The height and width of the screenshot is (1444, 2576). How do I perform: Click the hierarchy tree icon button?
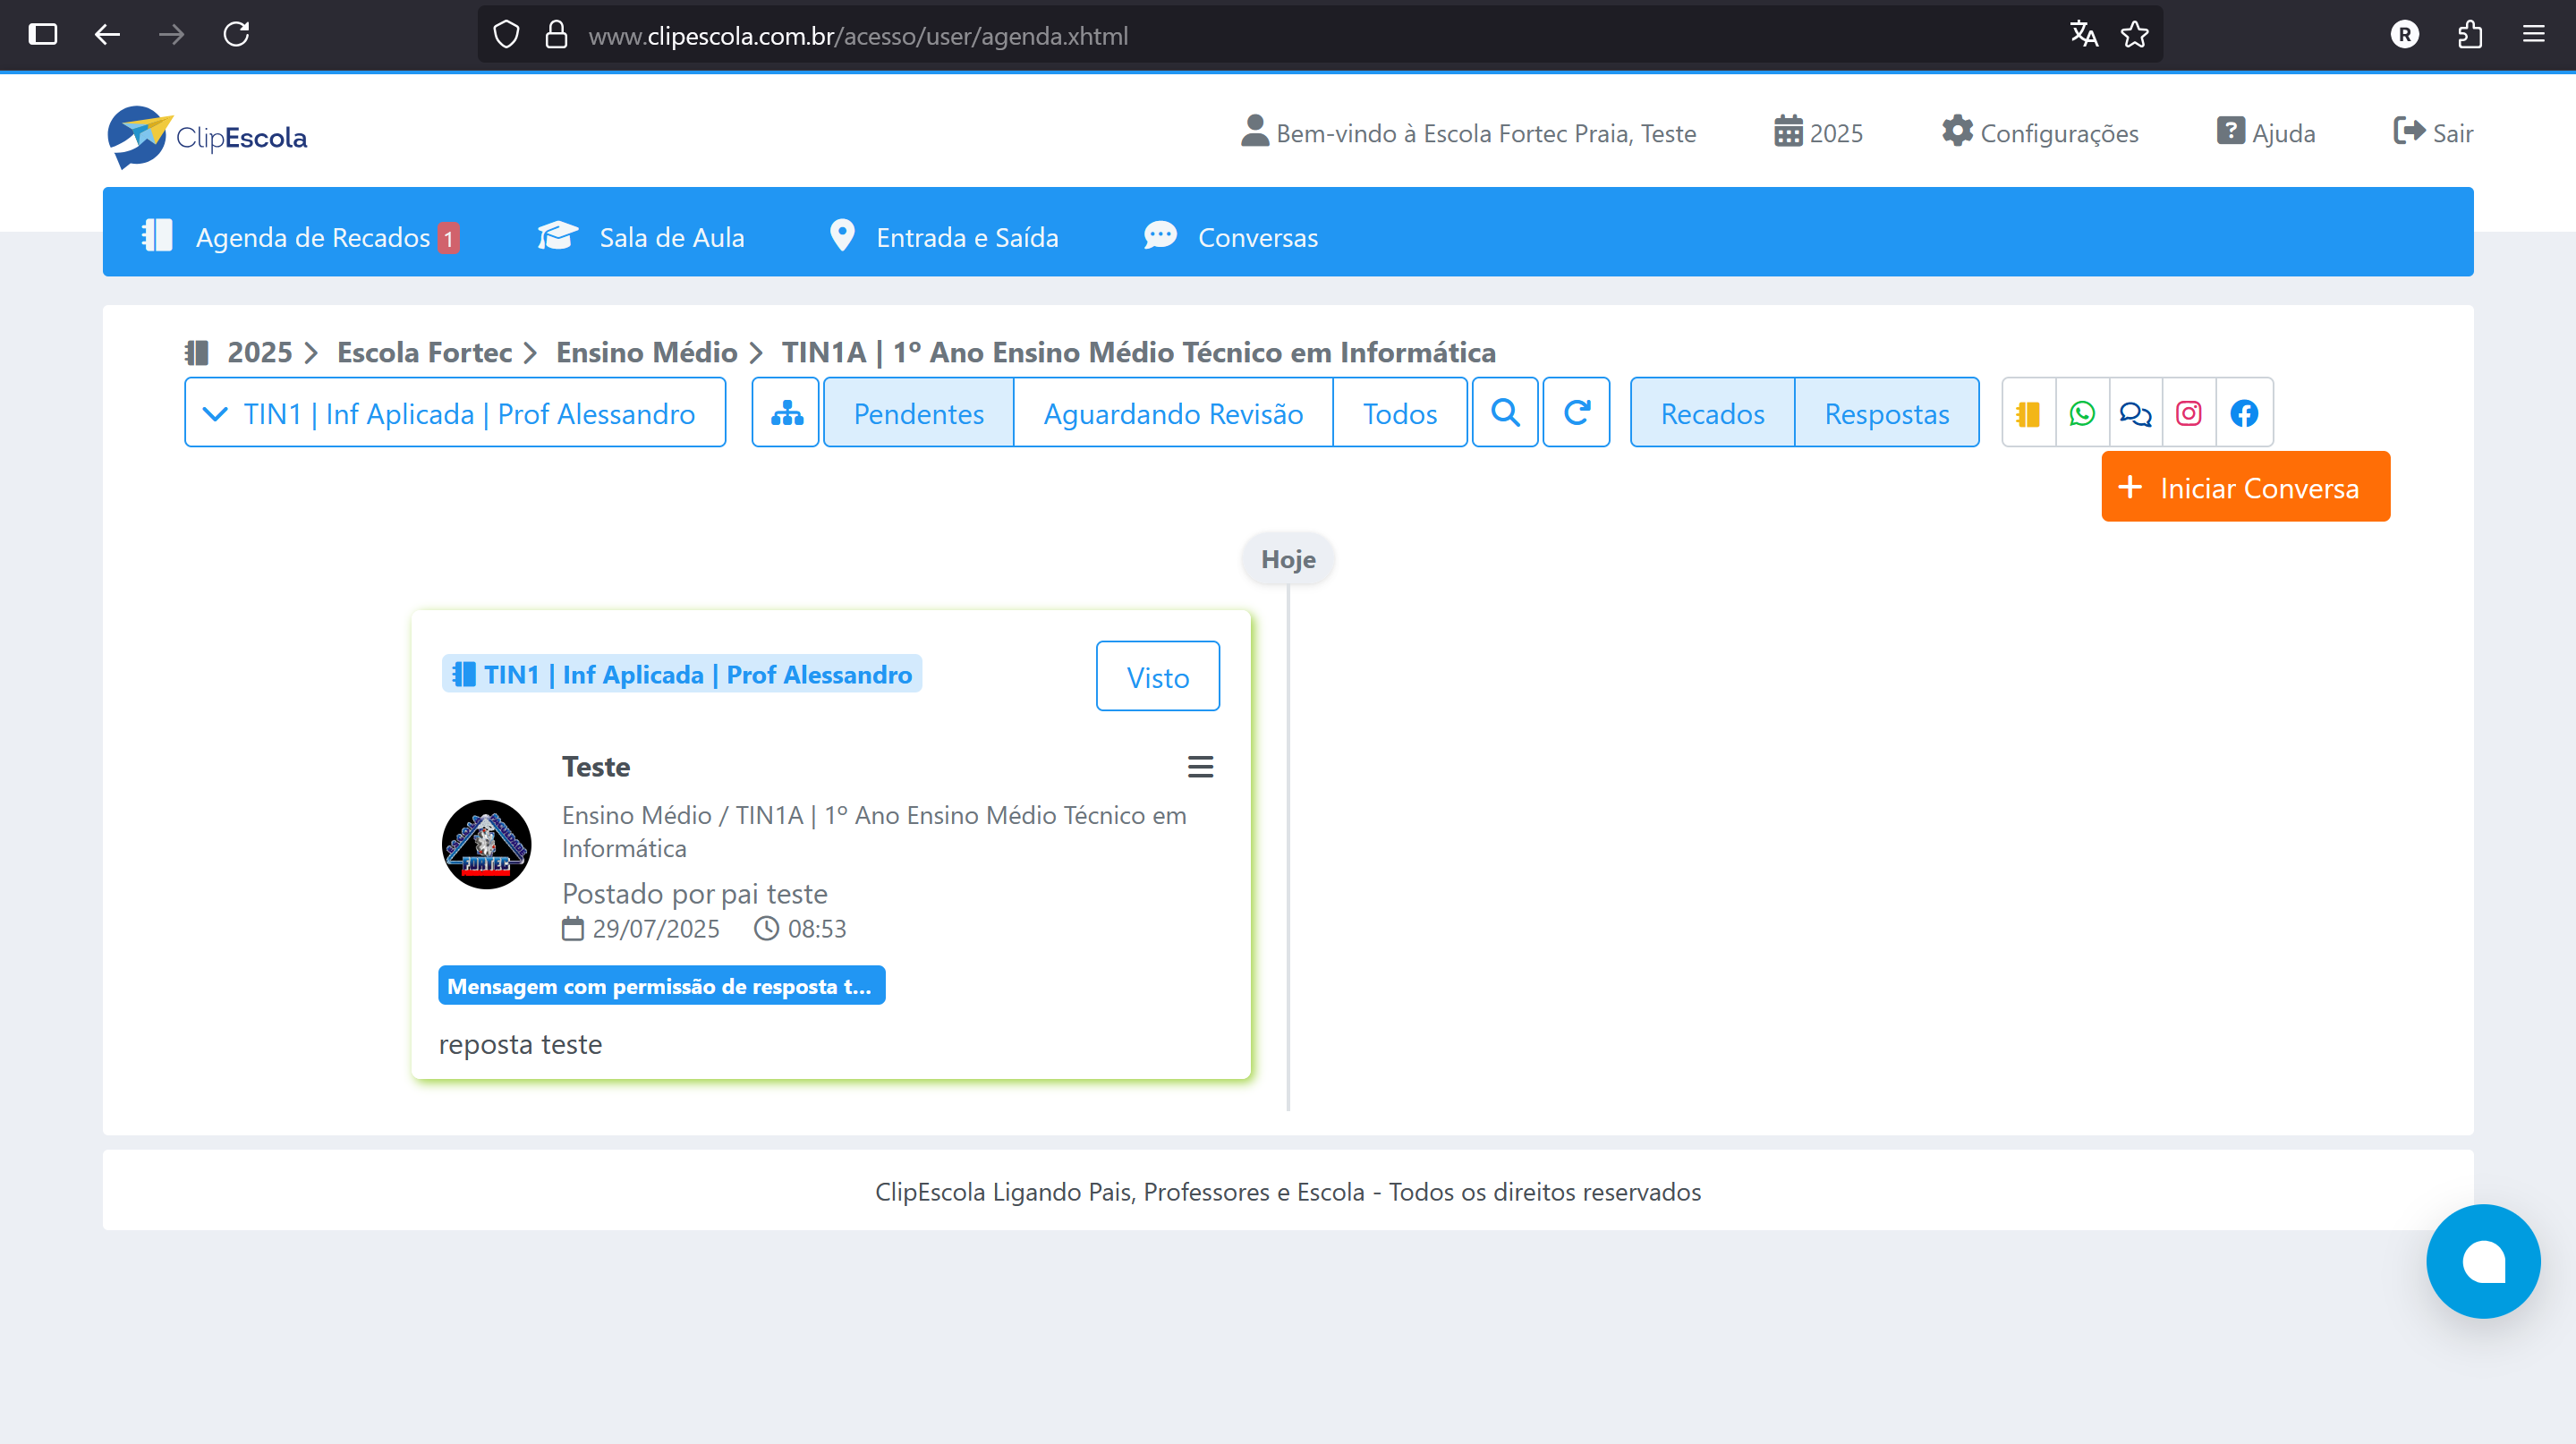click(786, 412)
